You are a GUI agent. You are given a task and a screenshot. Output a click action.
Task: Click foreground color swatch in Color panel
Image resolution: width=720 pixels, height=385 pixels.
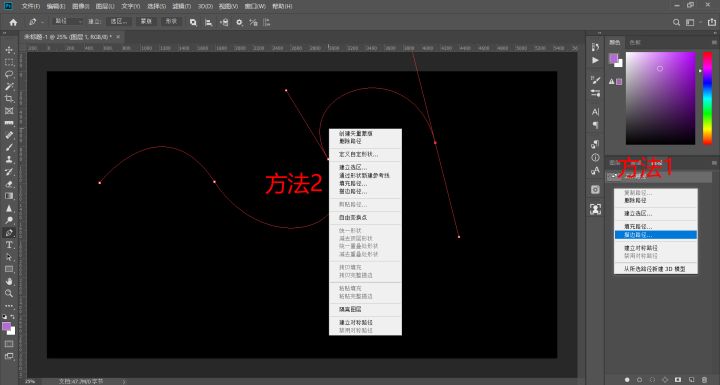[613, 58]
